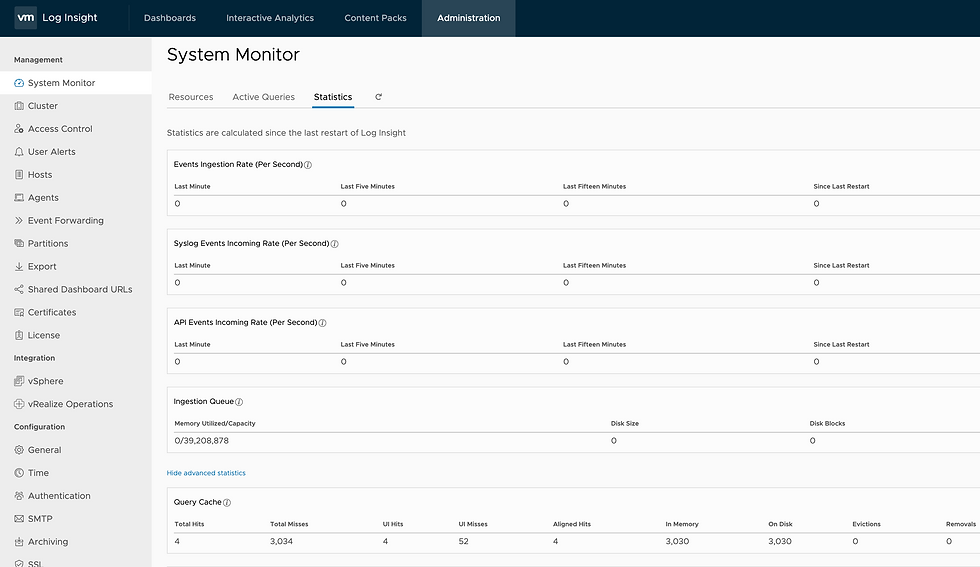Viewport: 980px width, 567px height.
Task: Click the Archiving sidebar icon
Action: 19,541
